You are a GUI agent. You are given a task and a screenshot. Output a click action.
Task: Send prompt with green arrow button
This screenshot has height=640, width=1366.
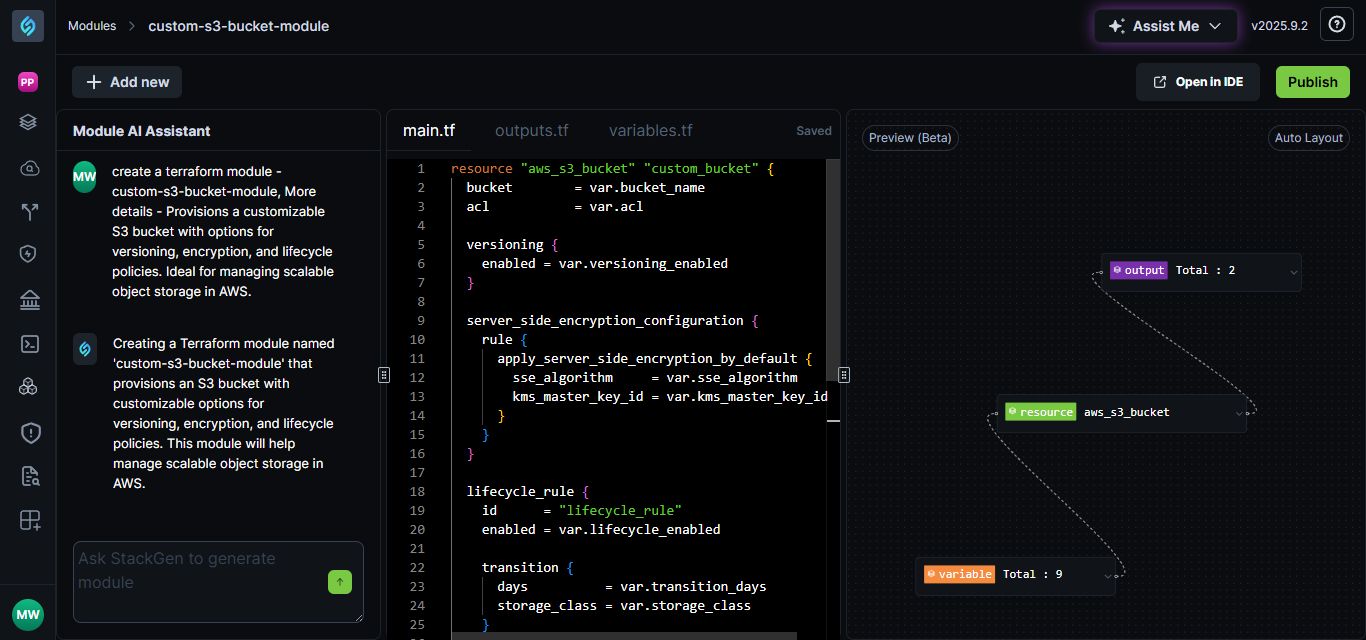[x=340, y=582]
